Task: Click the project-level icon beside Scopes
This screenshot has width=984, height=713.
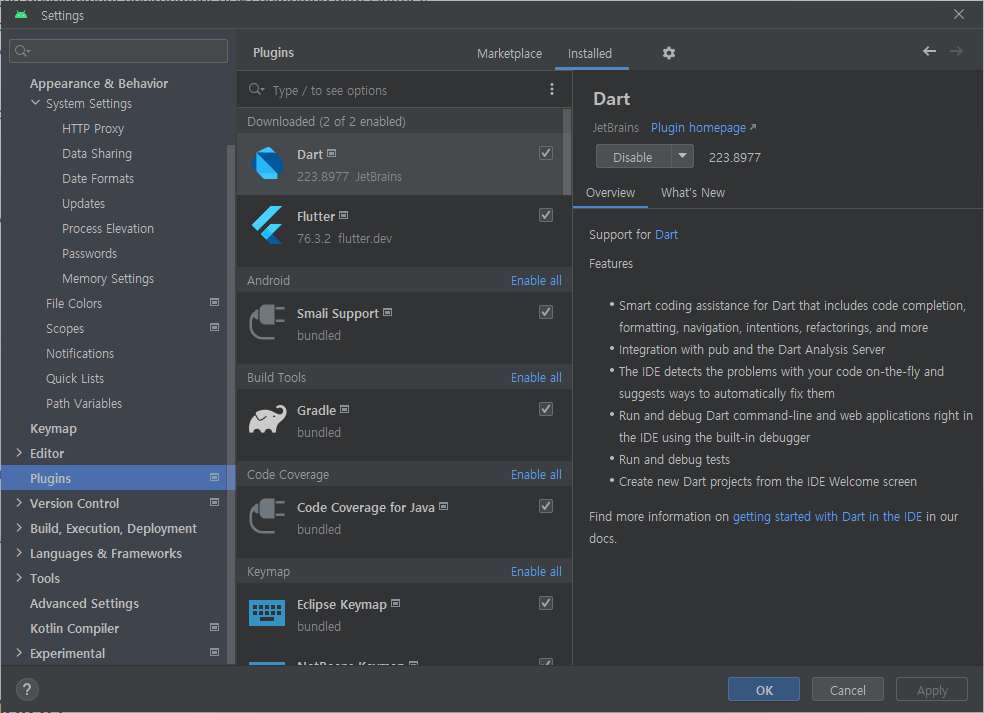Action: [x=215, y=328]
